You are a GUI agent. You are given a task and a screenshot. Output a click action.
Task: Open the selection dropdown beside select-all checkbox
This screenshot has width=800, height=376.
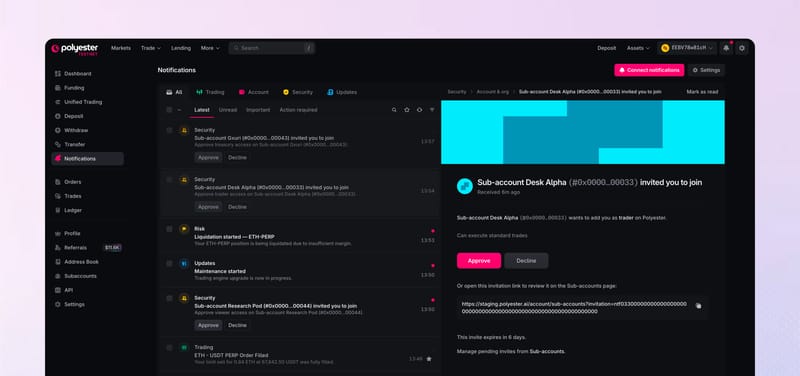click(179, 110)
